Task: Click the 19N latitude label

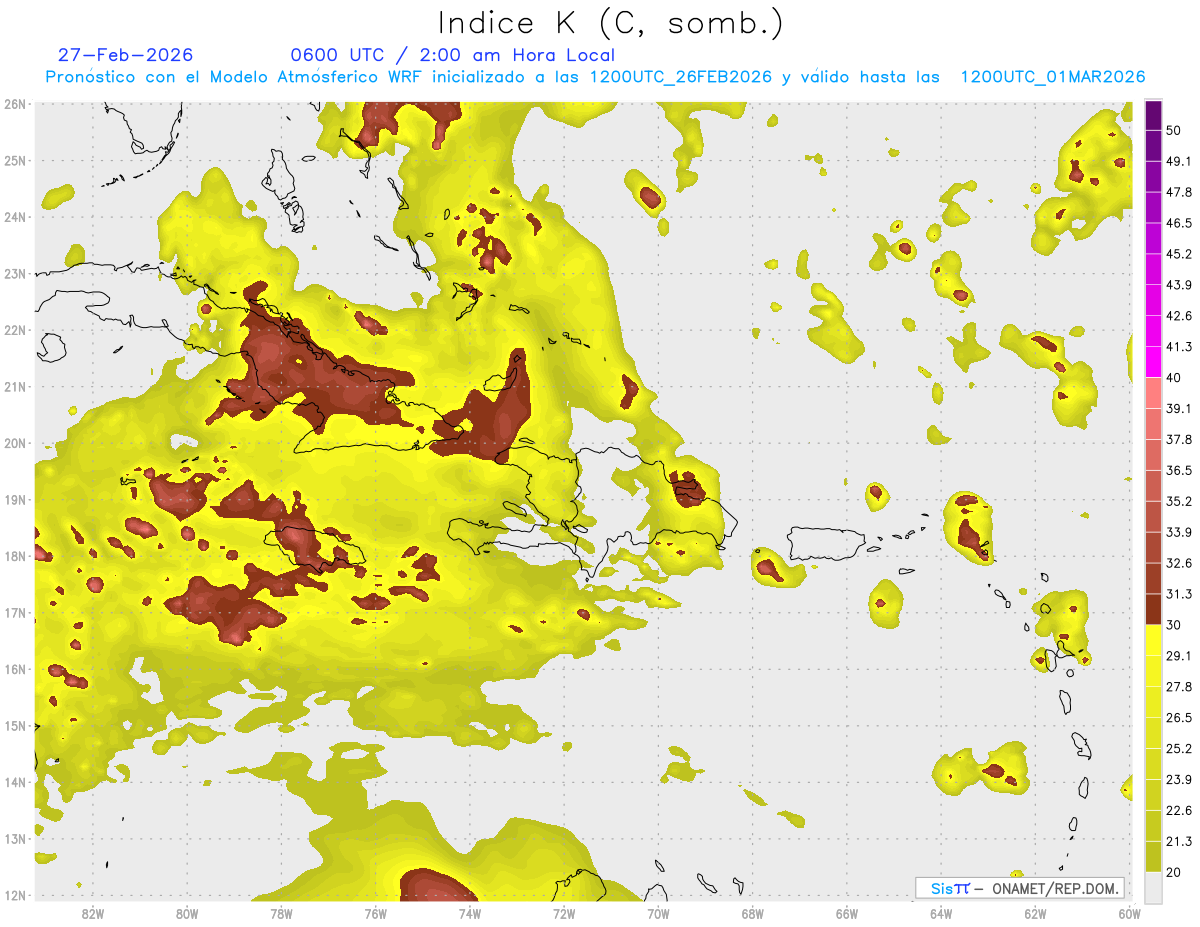Action: tap(15, 499)
